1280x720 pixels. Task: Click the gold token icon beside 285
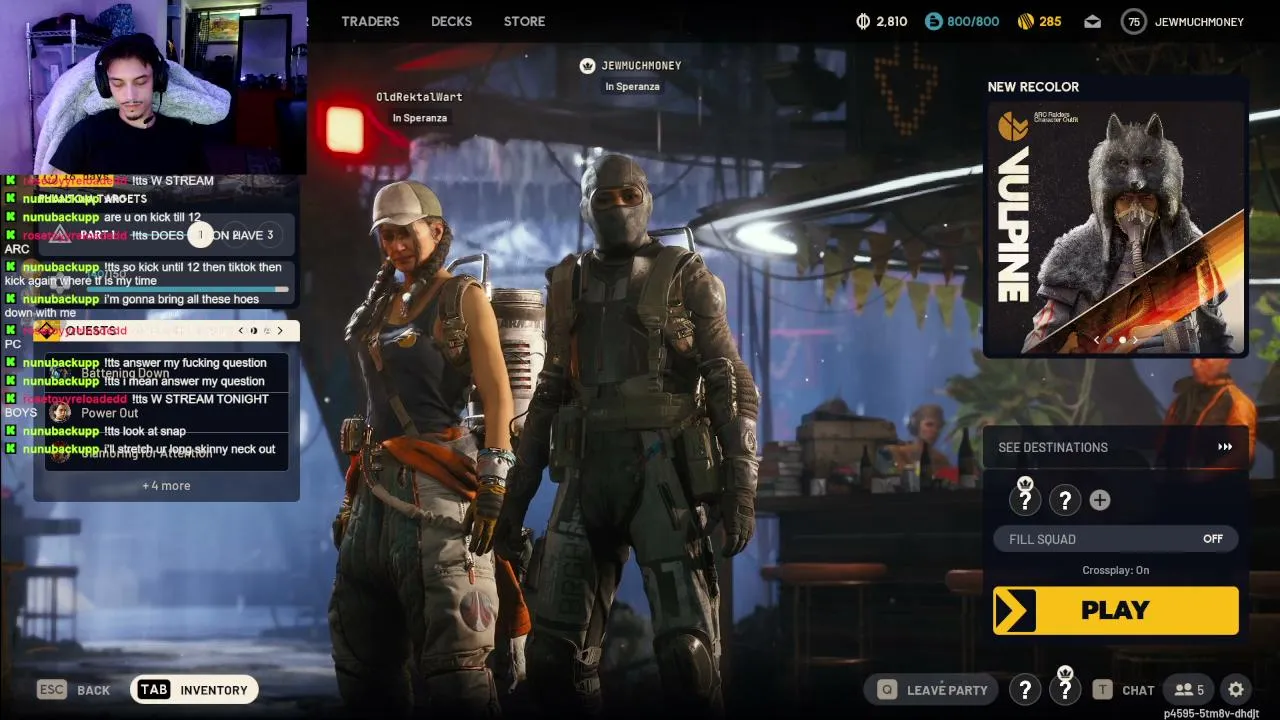tap(1025, 21)
